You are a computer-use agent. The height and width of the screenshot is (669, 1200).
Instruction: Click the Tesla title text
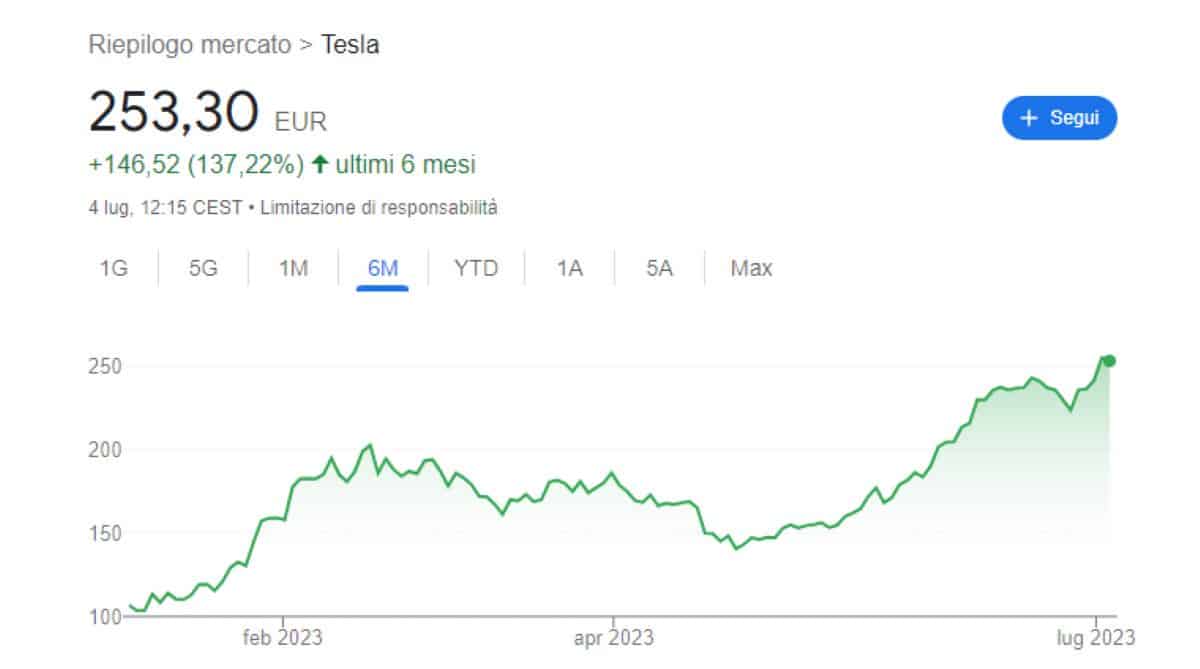coord(350,44)
